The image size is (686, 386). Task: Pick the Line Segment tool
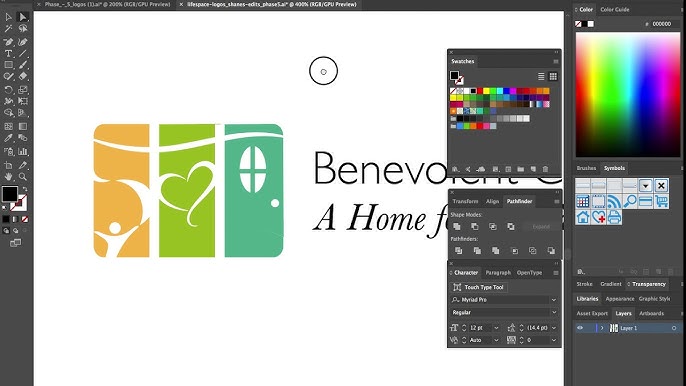tap(23, 54)
